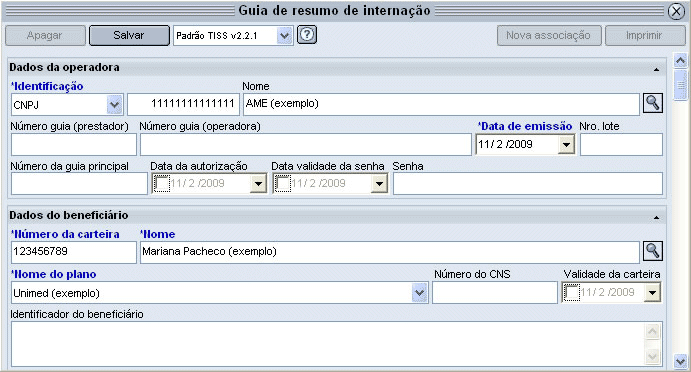Click the main vertical scrollbar thumb
The height and width of the screenshot is (372, 691).
(x=680, y=85)
